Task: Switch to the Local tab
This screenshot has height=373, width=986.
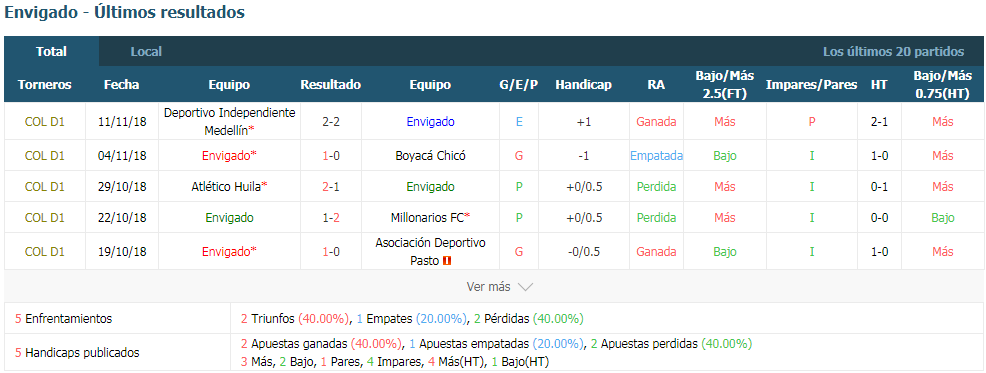Action: (146, 52)
